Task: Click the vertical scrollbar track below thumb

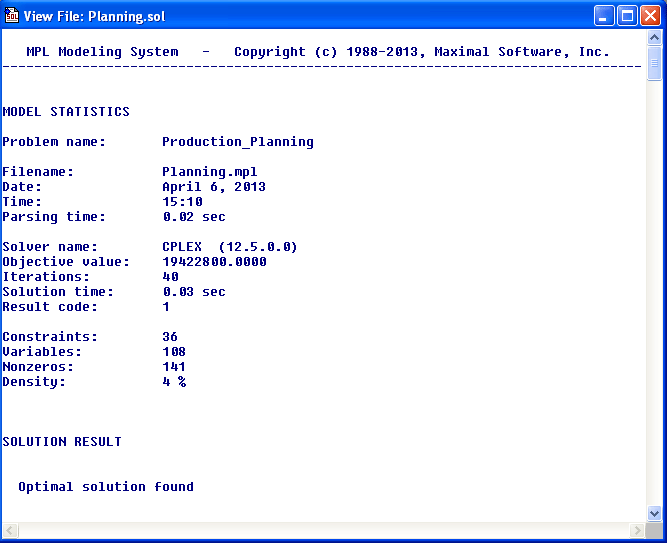Action: (x=654, y=300)
